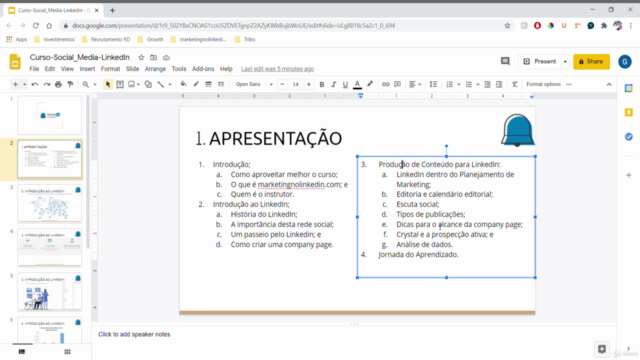Viewport: 640px width, 360px height.
Task: Click the Fill color bucket icon
Action: [183, 84]
